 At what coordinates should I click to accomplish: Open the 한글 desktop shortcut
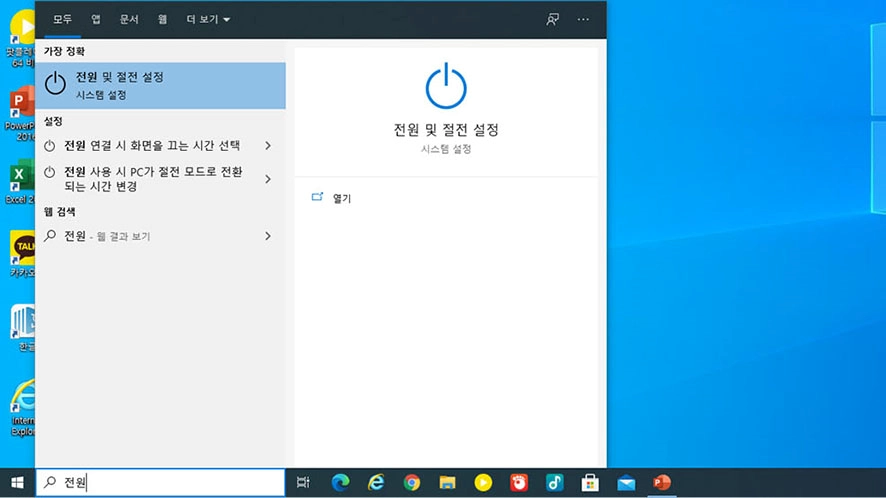(x=24, y=328)
